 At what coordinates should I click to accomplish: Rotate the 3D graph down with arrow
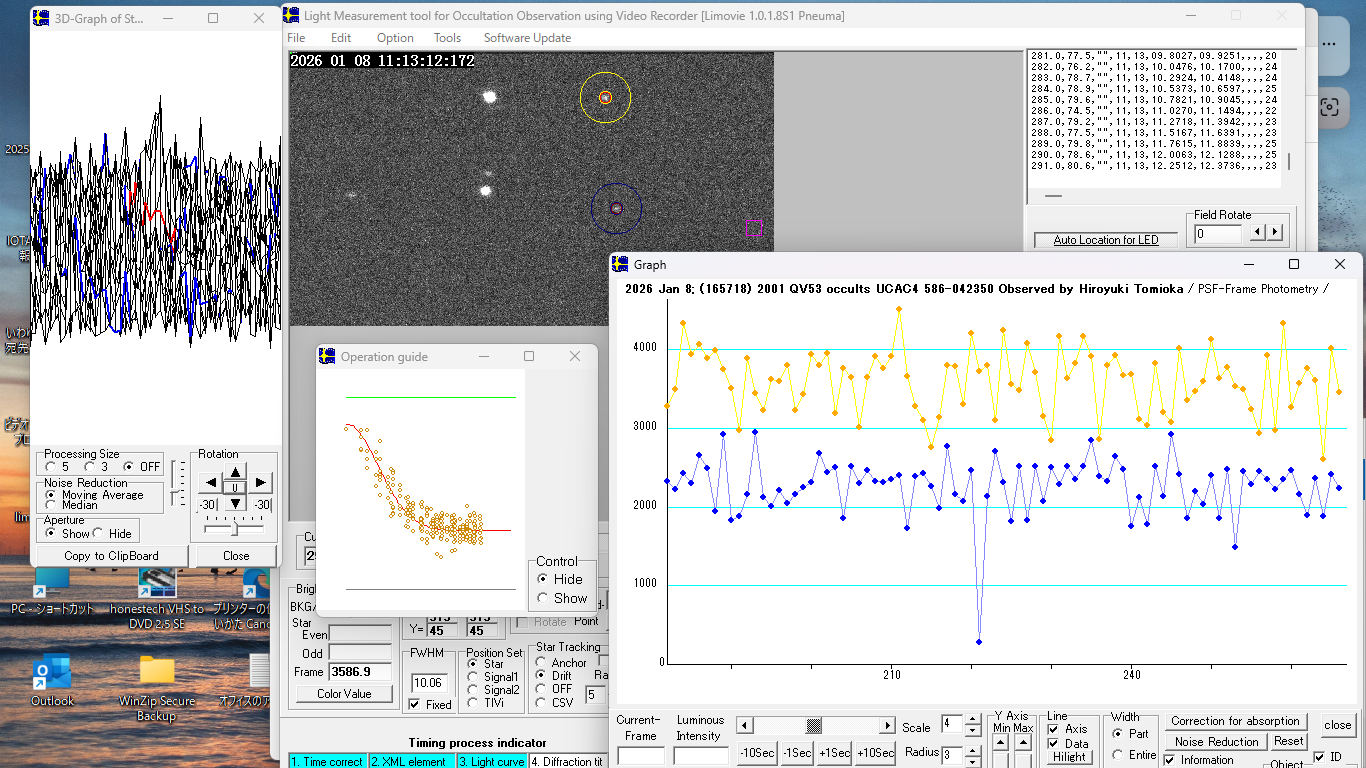tap(235, 503)
